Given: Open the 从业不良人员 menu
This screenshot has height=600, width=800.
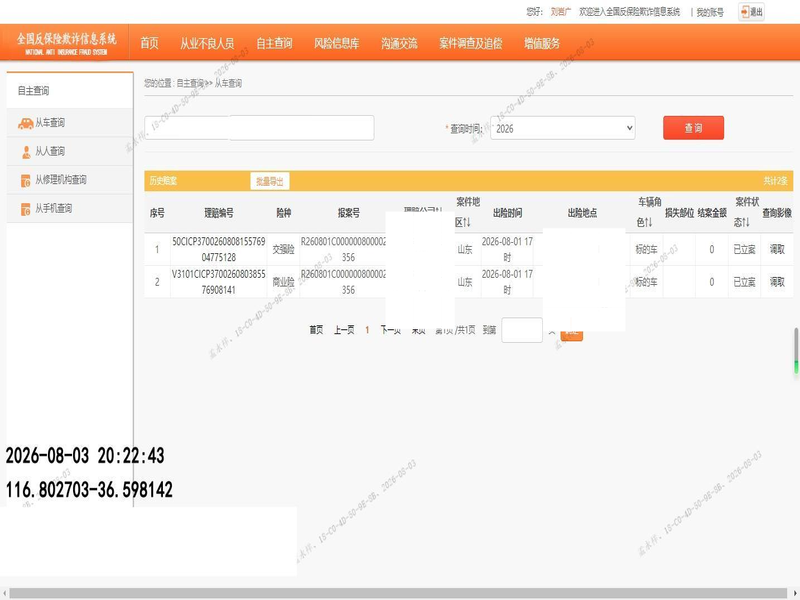Looking at the screenshot, I should (x=207, y=43).
